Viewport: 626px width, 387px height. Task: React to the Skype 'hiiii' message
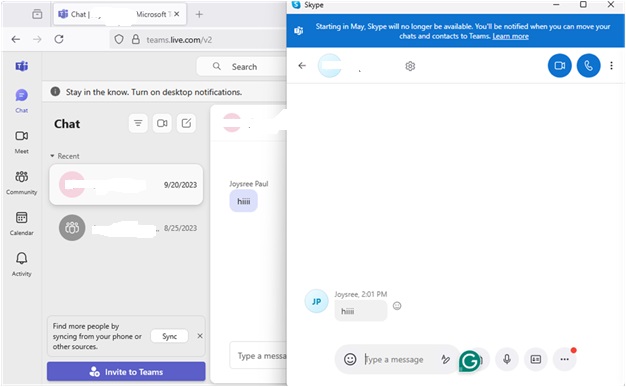coord(397,306)
